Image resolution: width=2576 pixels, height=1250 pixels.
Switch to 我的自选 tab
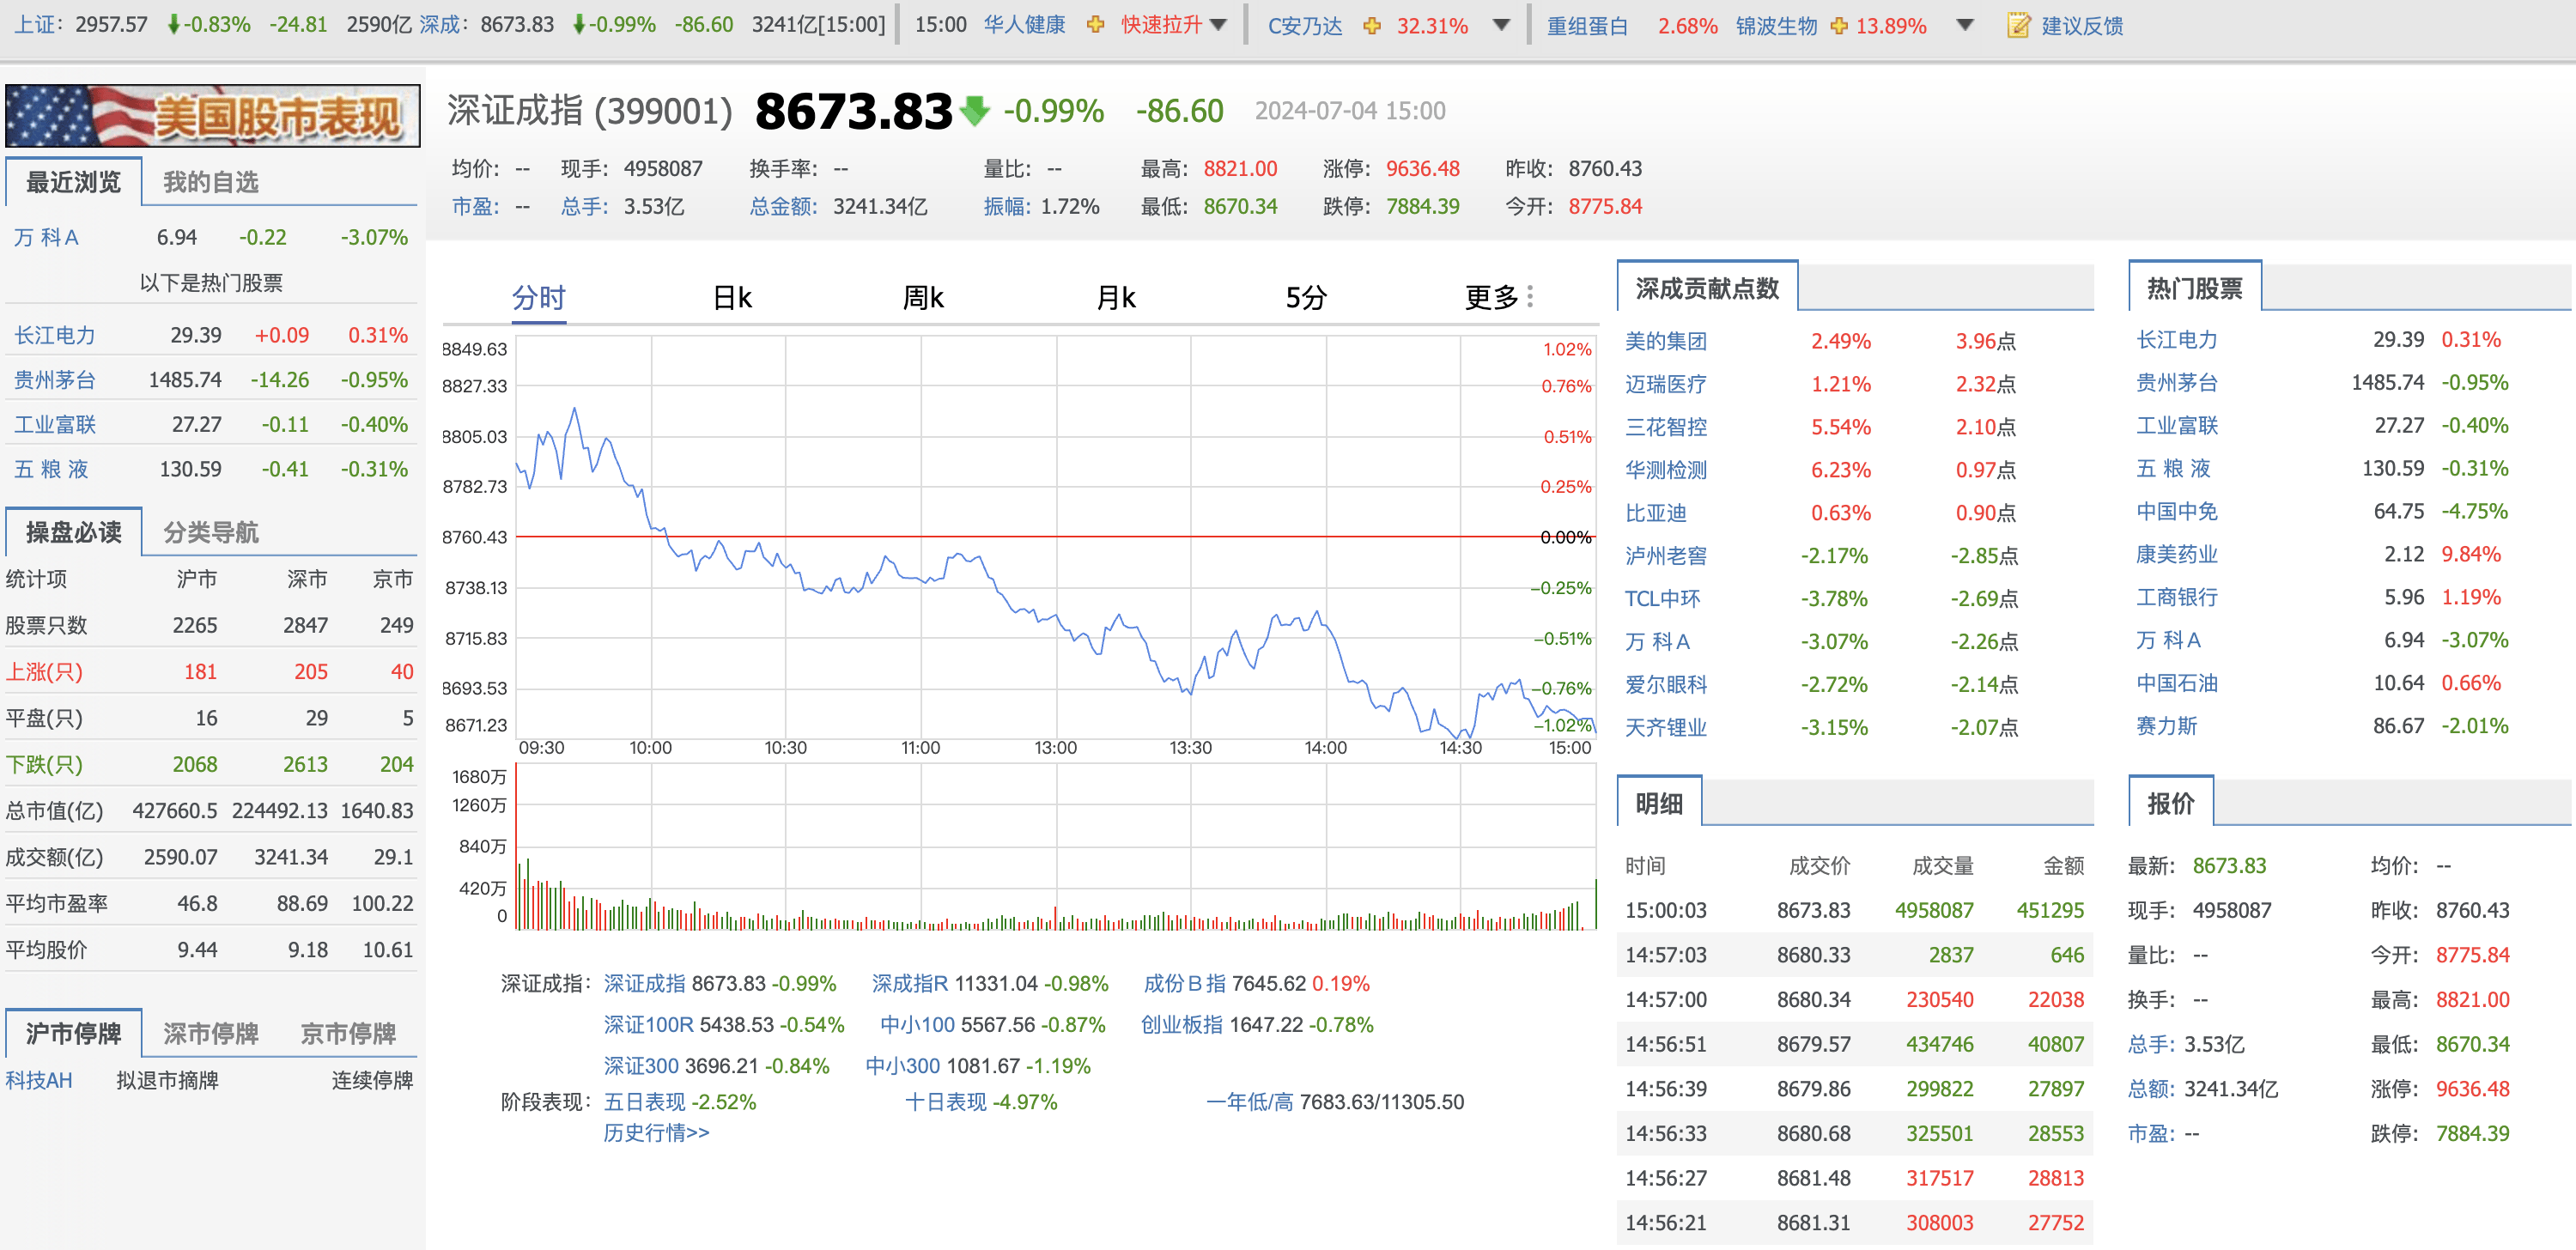(210, 182)
